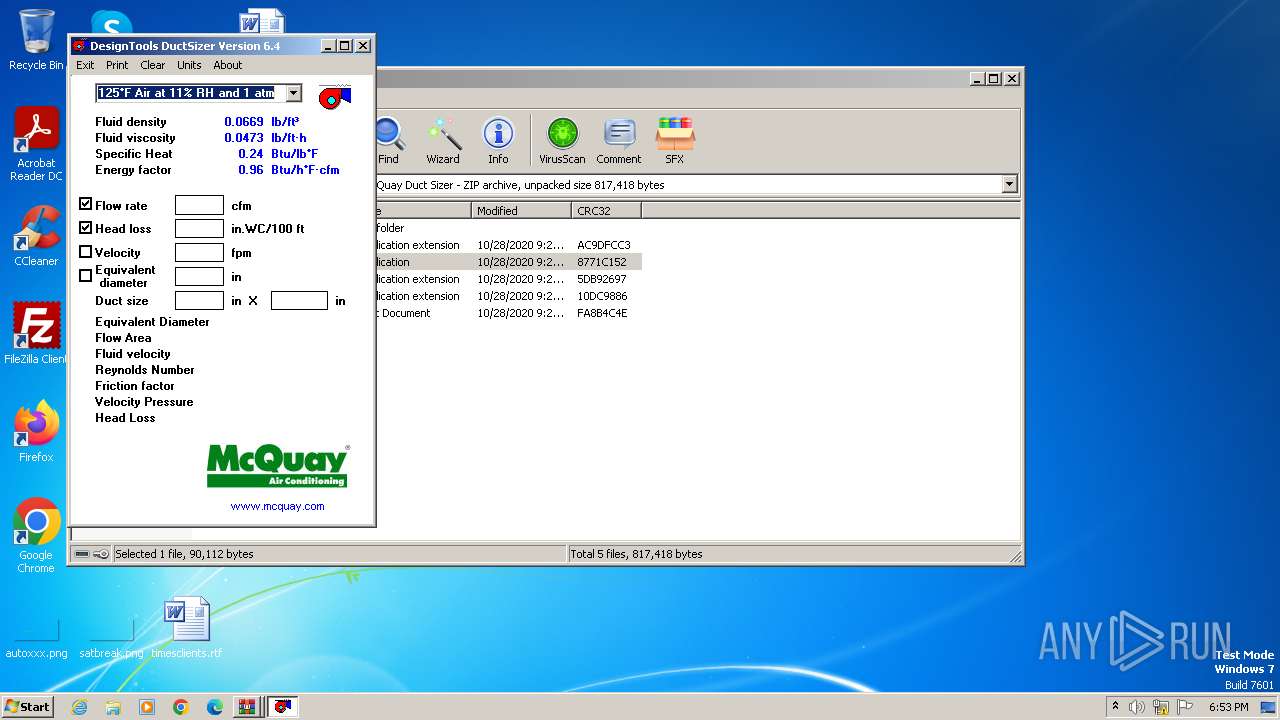Click the first Duct size input

point(199,301)
